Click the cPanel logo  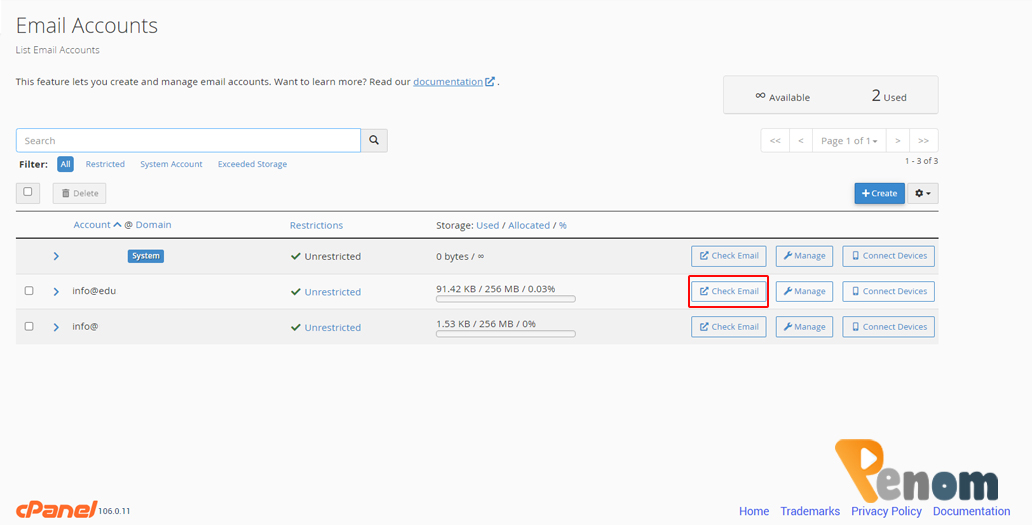pos(56,509)
